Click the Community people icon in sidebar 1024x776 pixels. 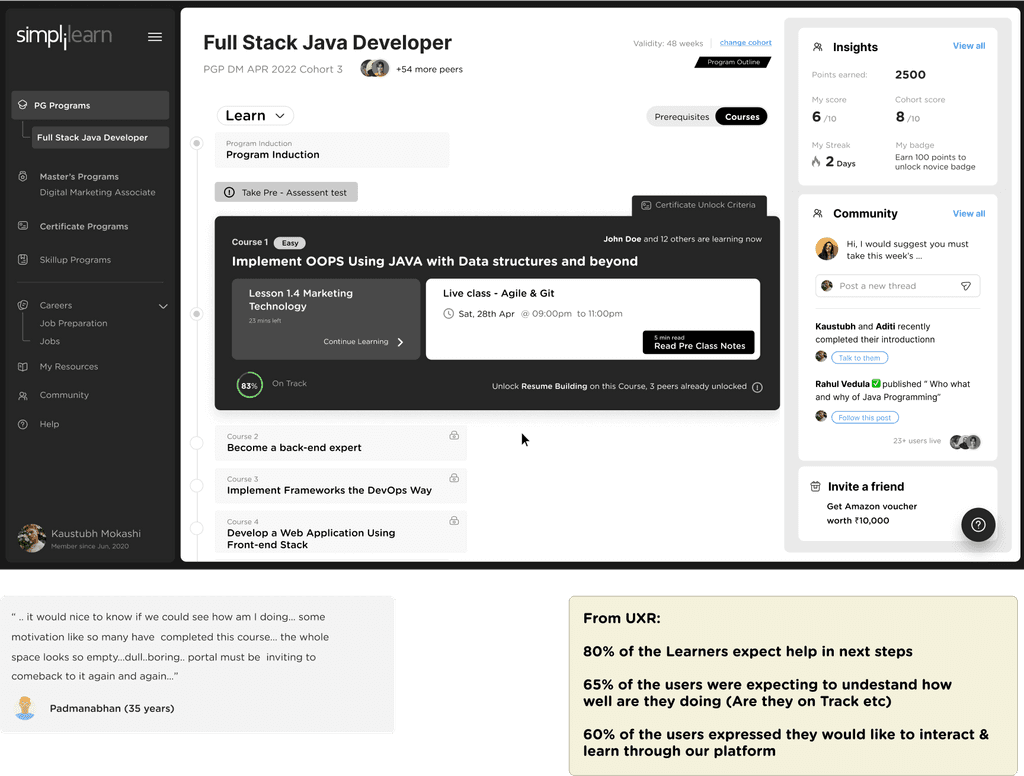coord(23,395)
